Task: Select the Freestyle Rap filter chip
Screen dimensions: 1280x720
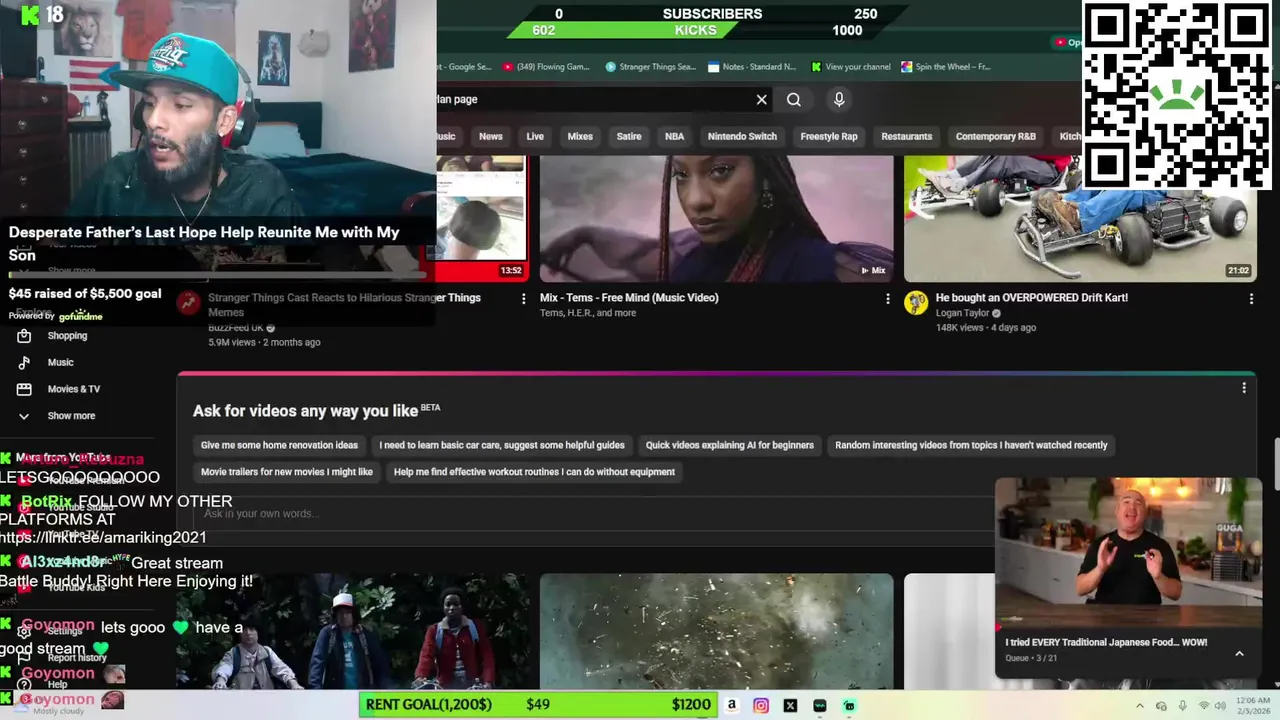Action: point(829,136)
